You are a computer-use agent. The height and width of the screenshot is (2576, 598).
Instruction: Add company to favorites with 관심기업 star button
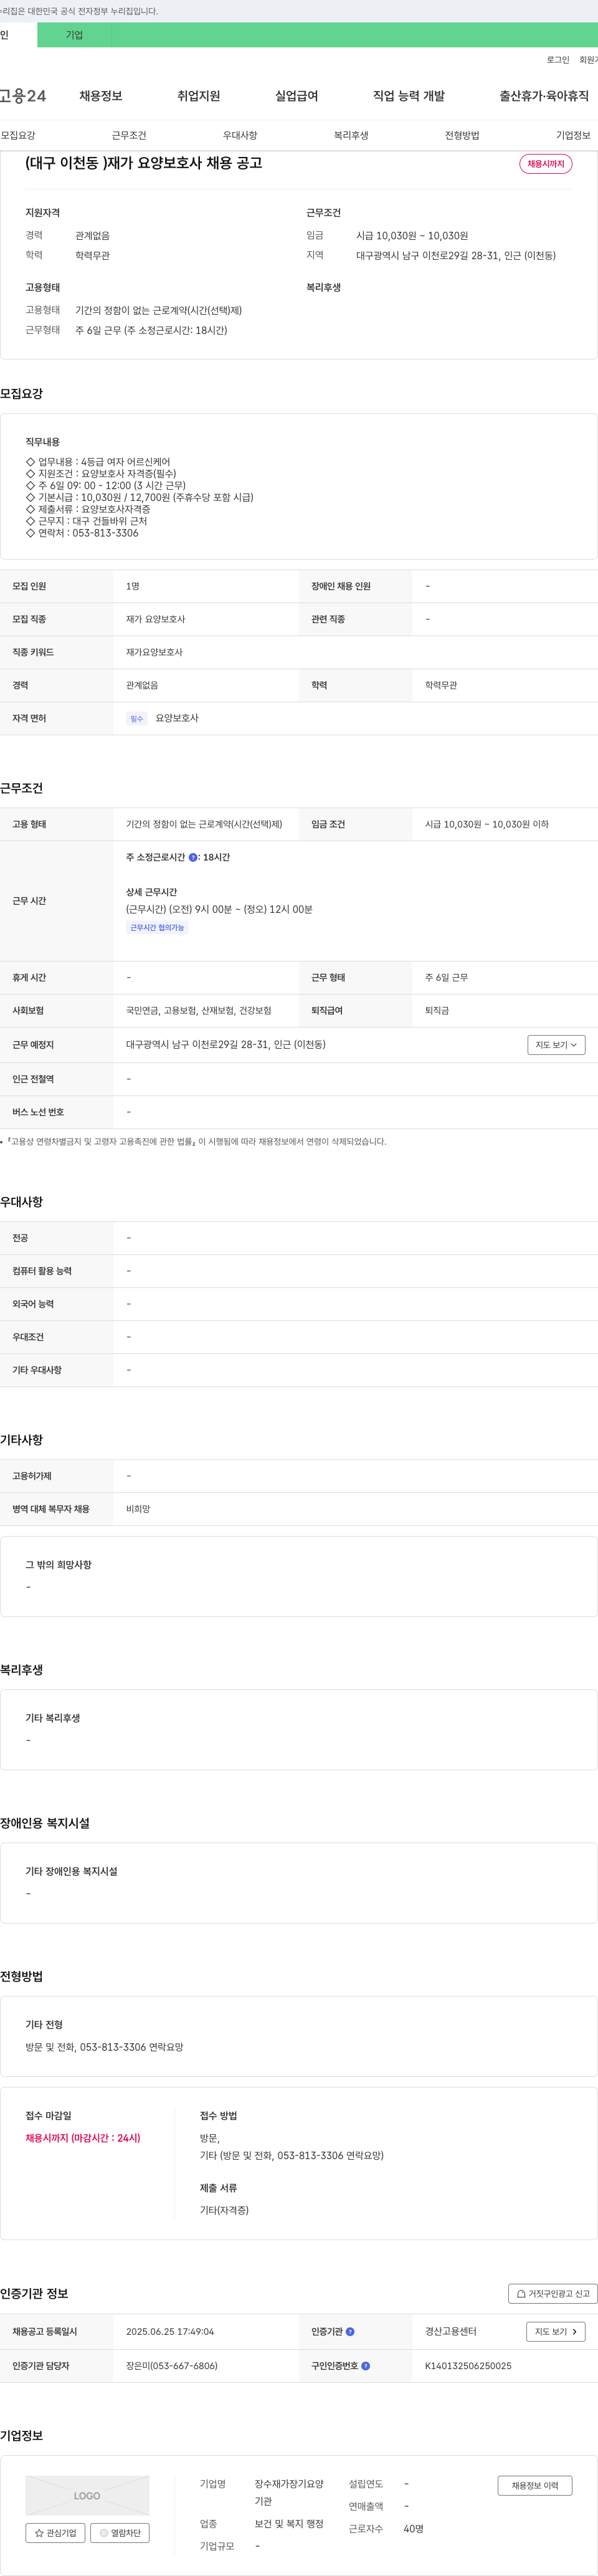click(55, 2533)
